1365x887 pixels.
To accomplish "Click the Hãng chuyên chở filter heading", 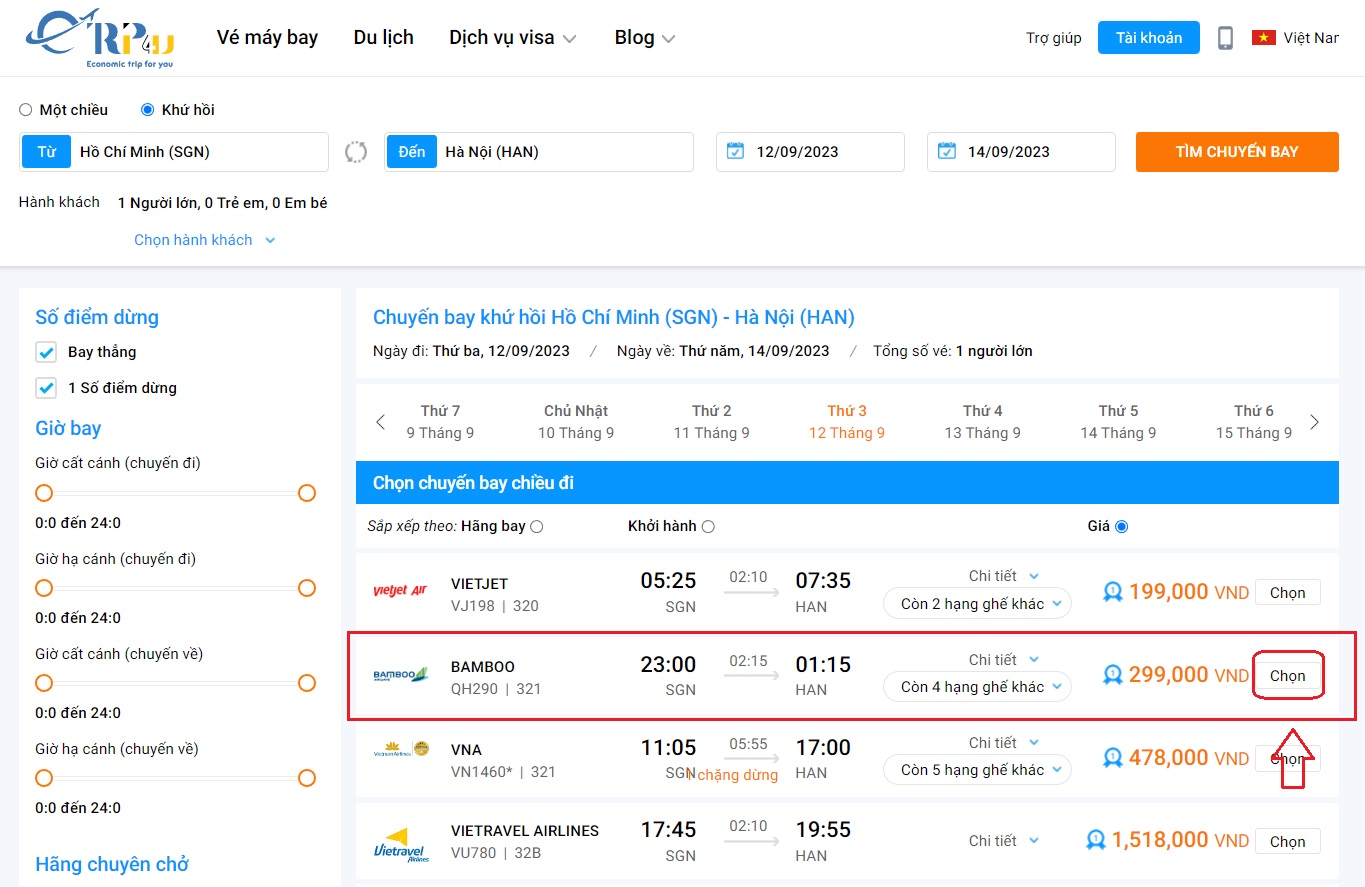I will [112, 865].
